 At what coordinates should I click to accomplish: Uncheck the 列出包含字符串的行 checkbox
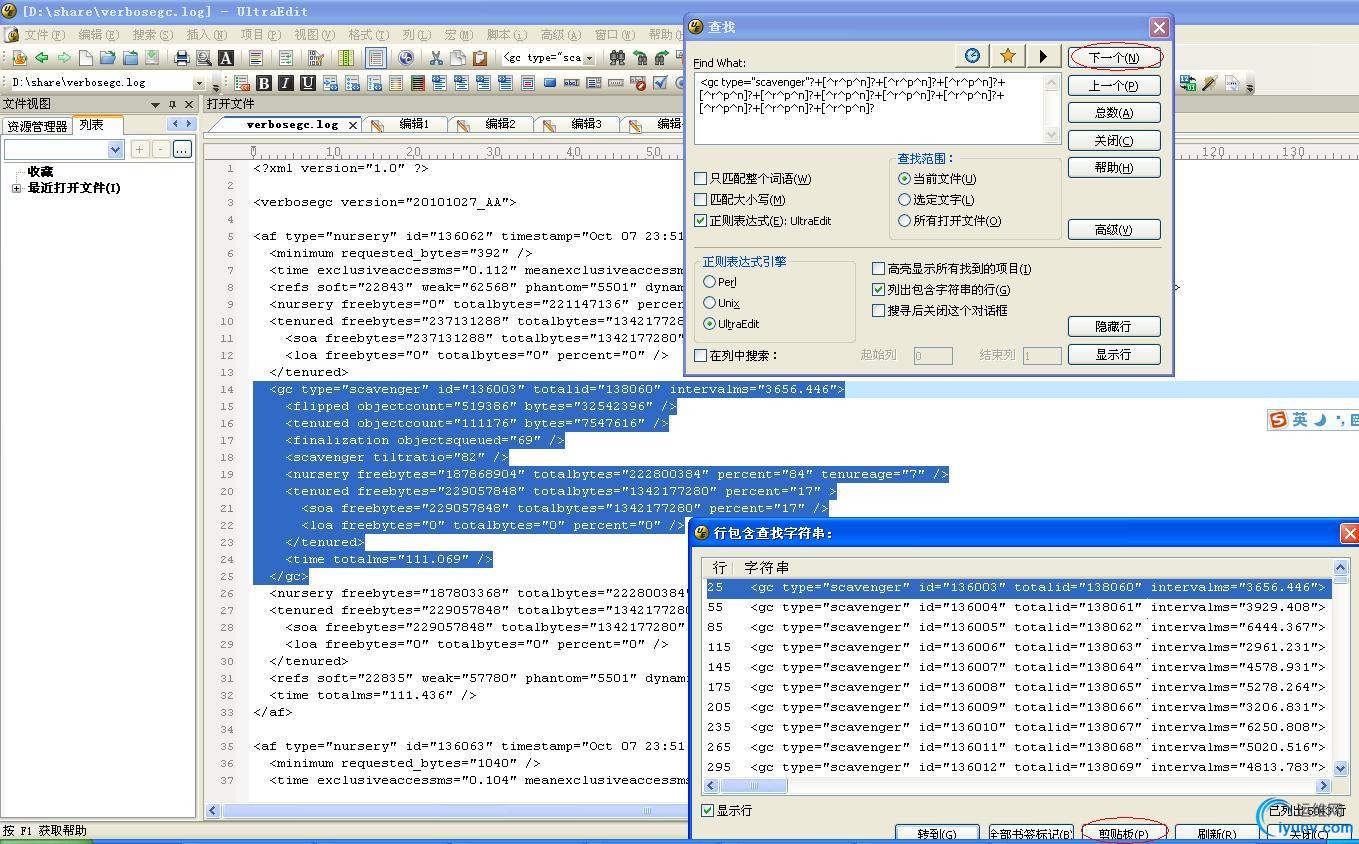click(879, 289)
